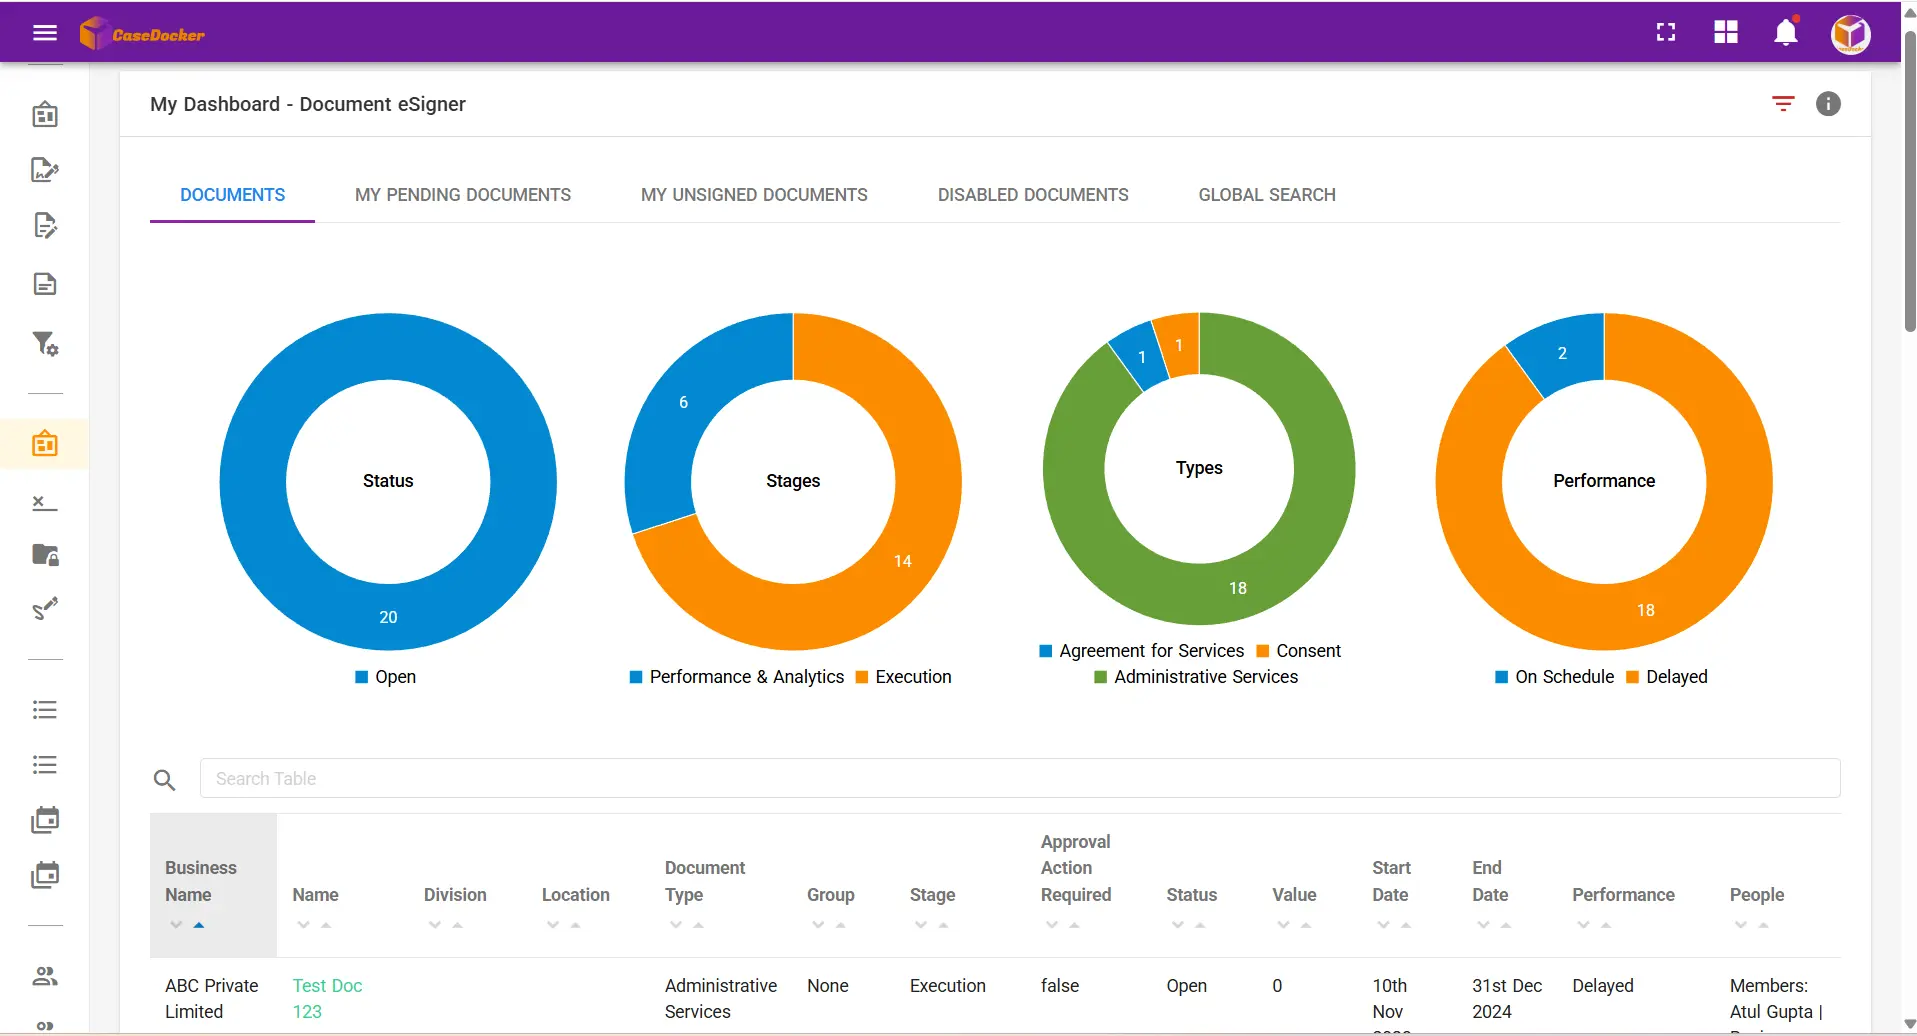Click the info icon in dashboard header
Screen dimensions: 1917x1036
1828,103
